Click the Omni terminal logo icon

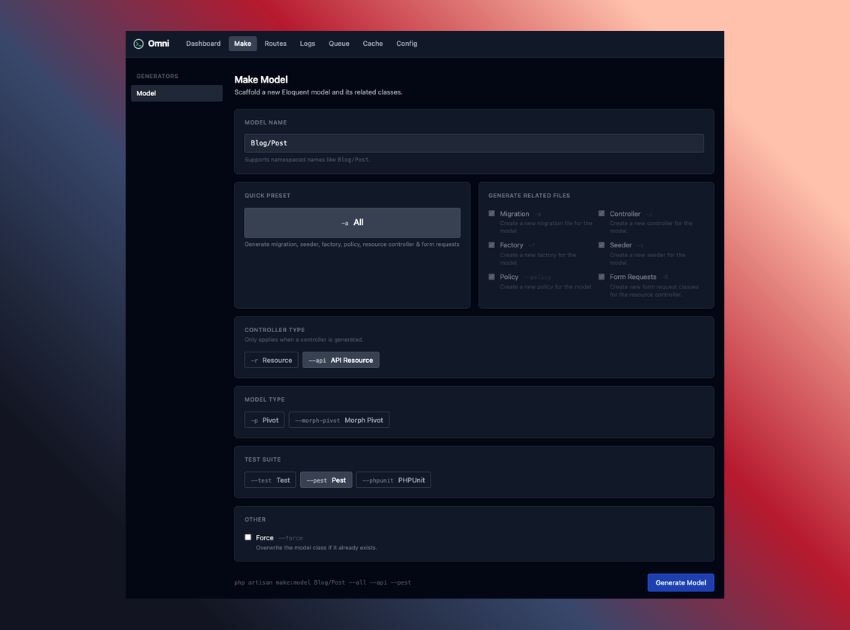[x=138, y=44]
